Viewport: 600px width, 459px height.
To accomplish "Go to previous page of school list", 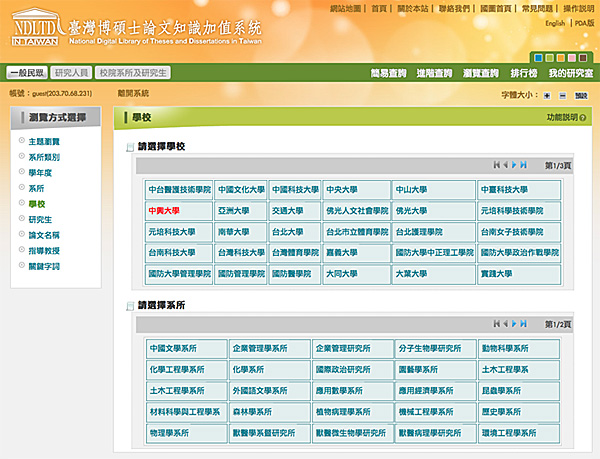I will coord(505,165).
